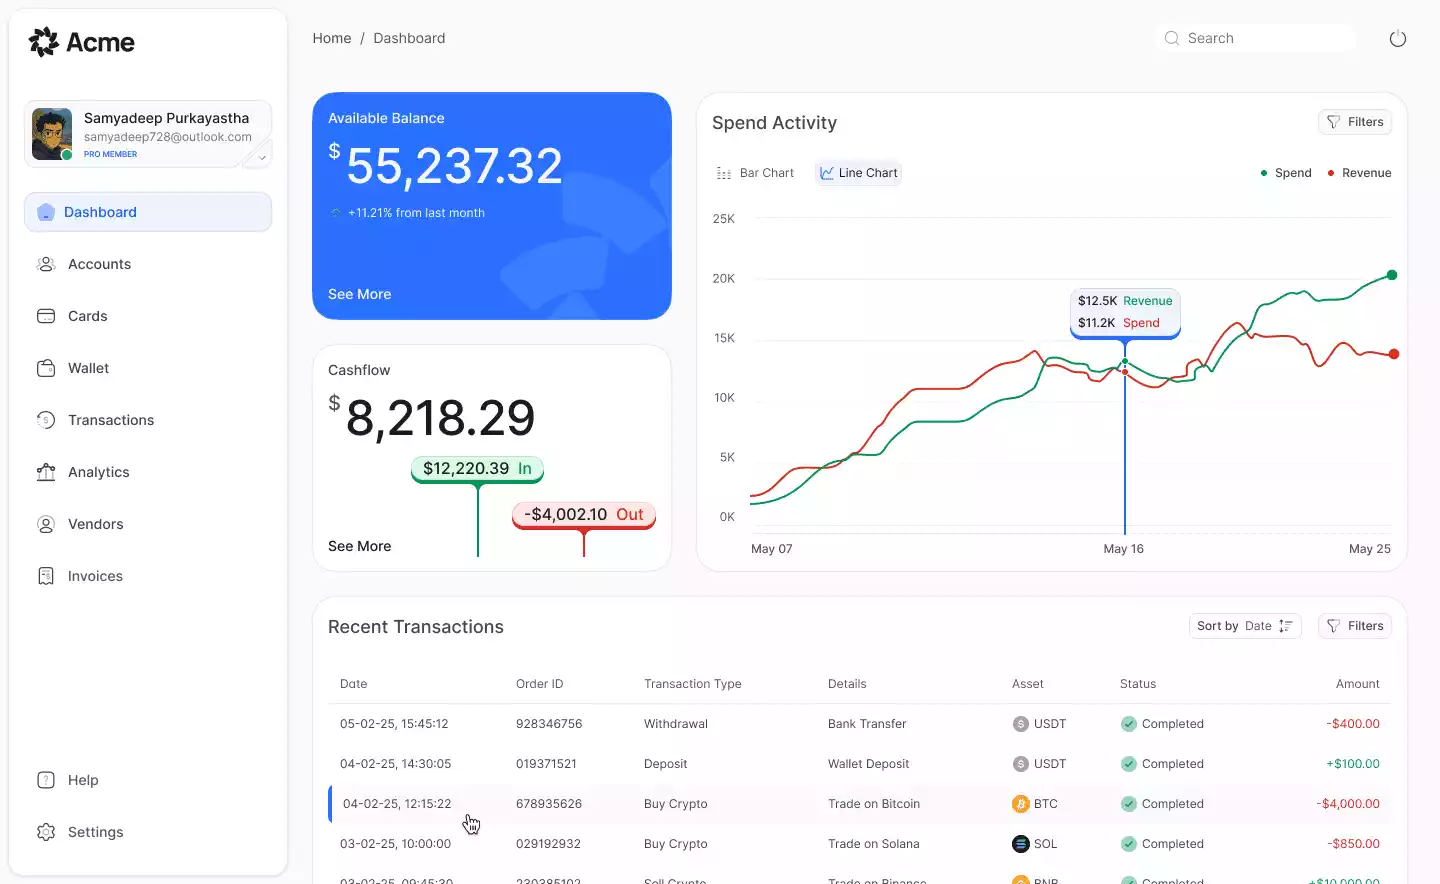Screen dimensions: 1440x884
Task: Click the Cards sidebar icon
Action: coord(45,316)
